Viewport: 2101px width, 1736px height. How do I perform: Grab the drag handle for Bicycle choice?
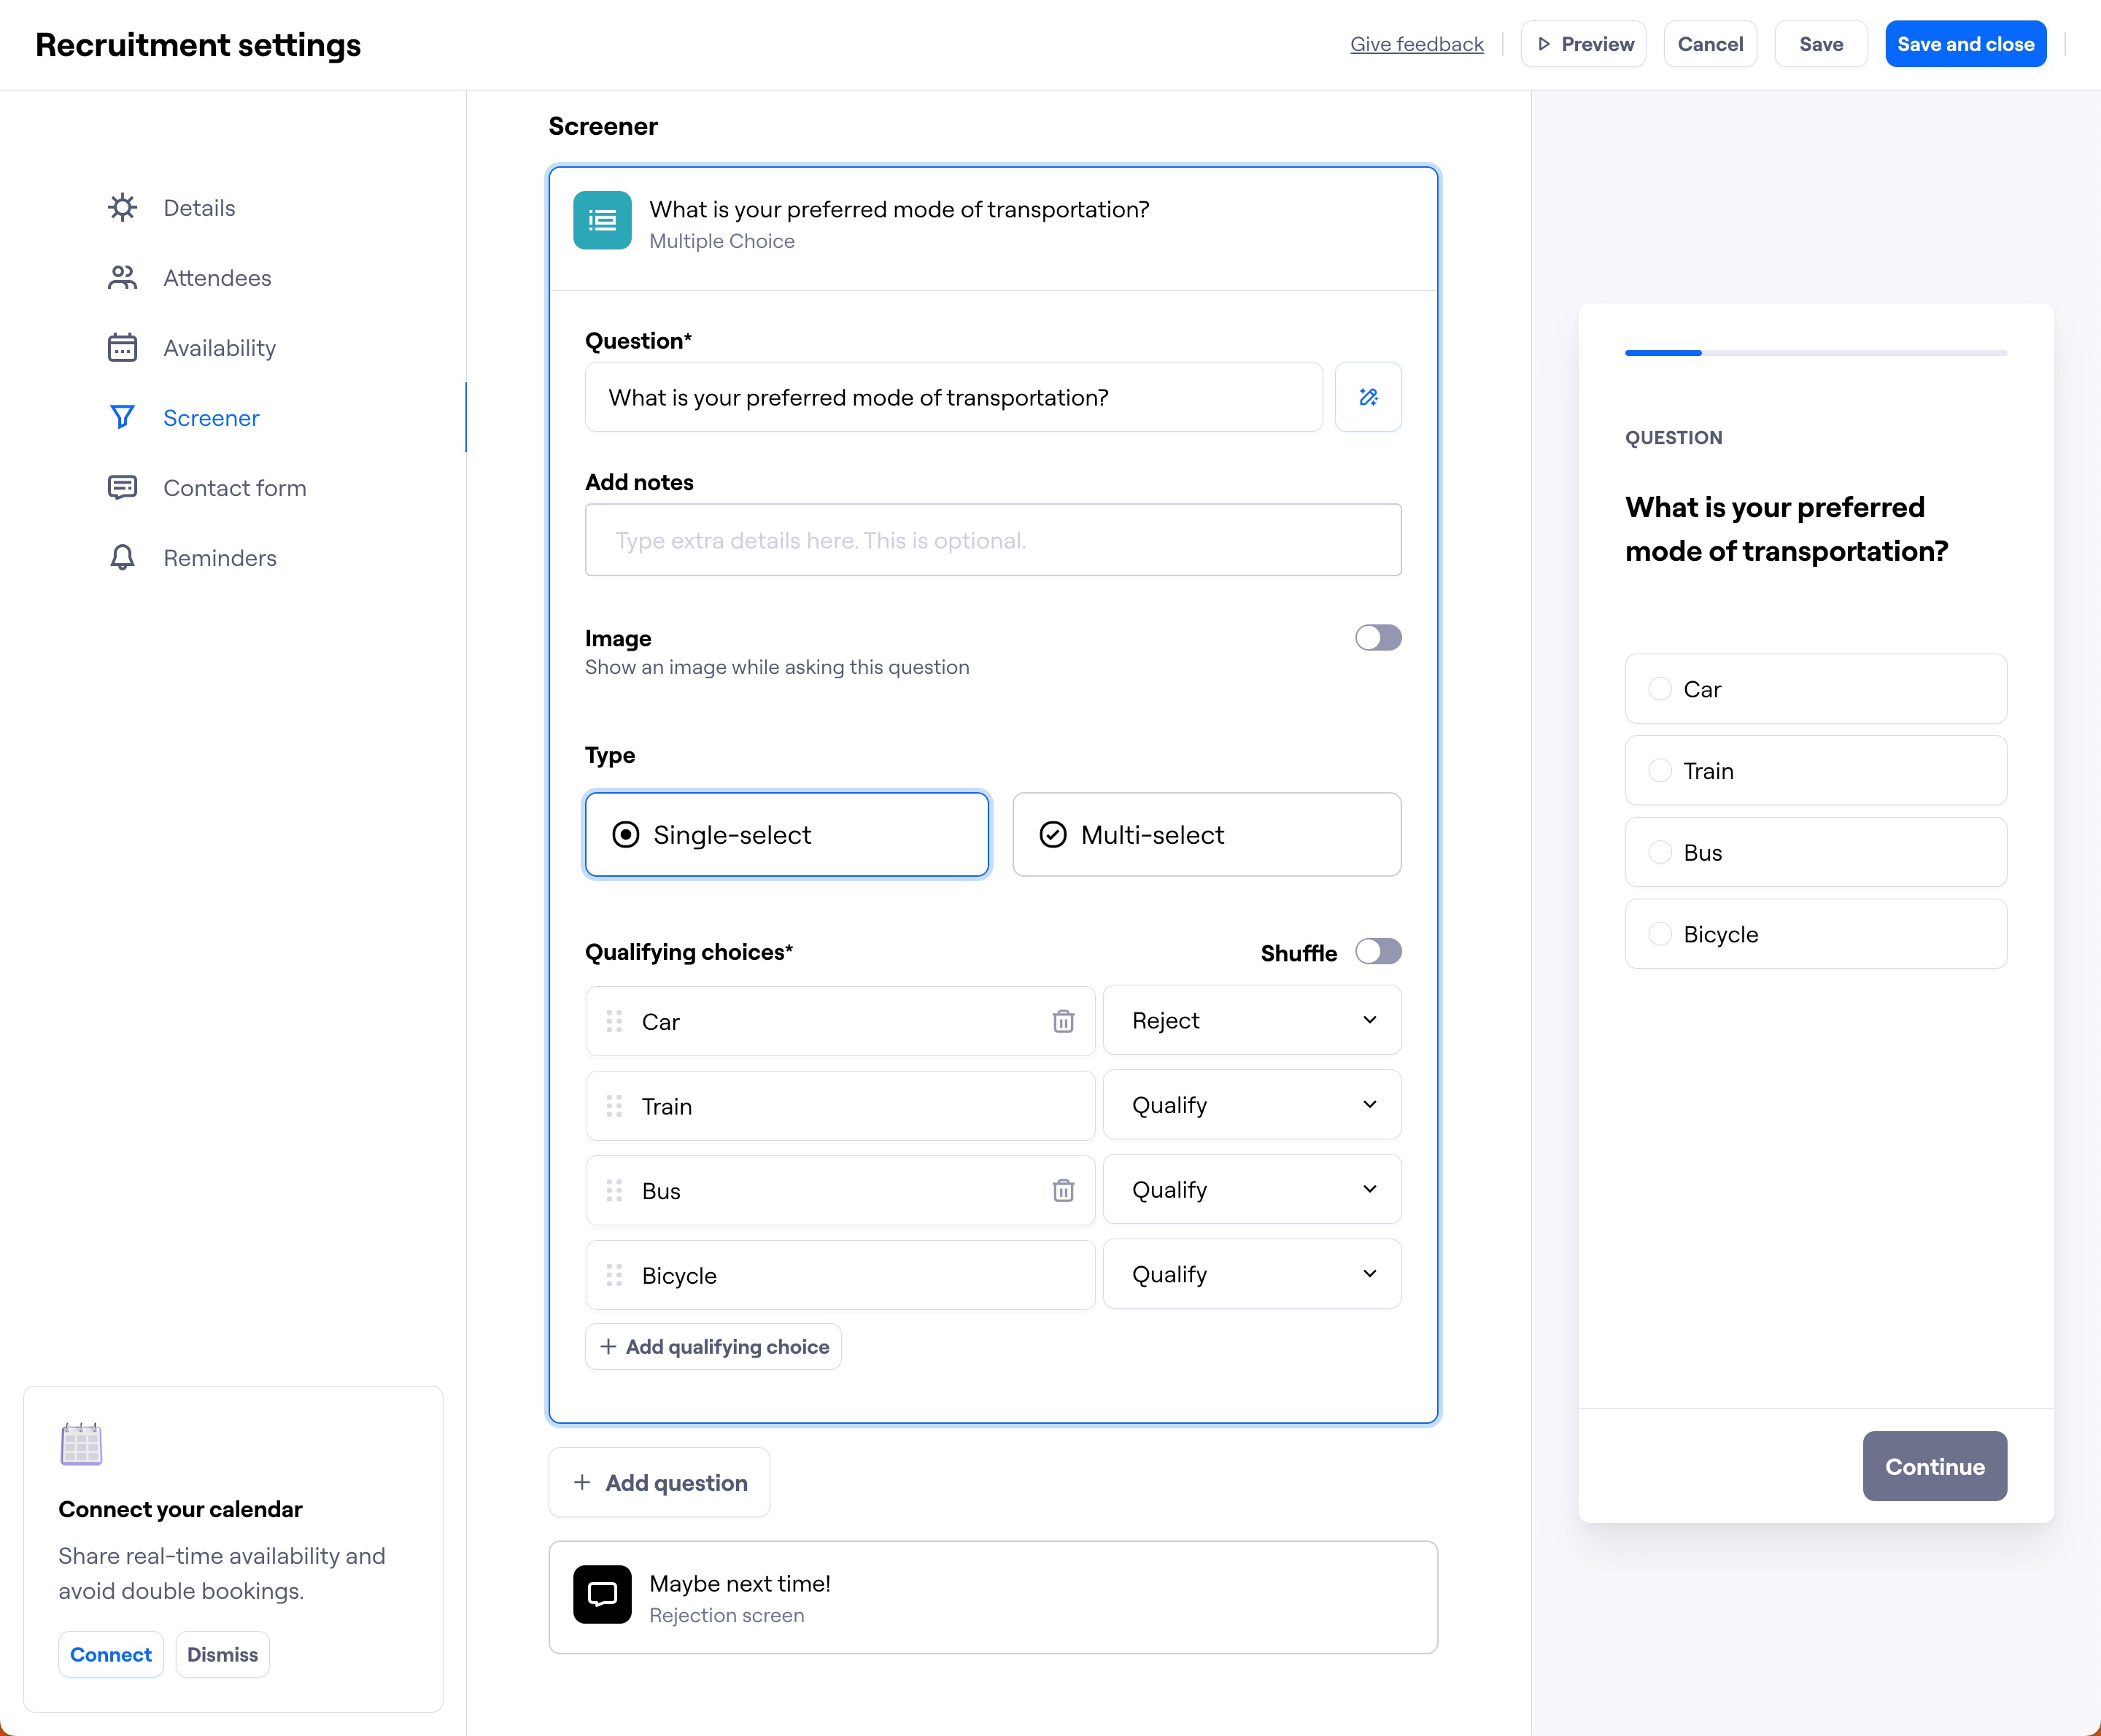[614, 1275]
